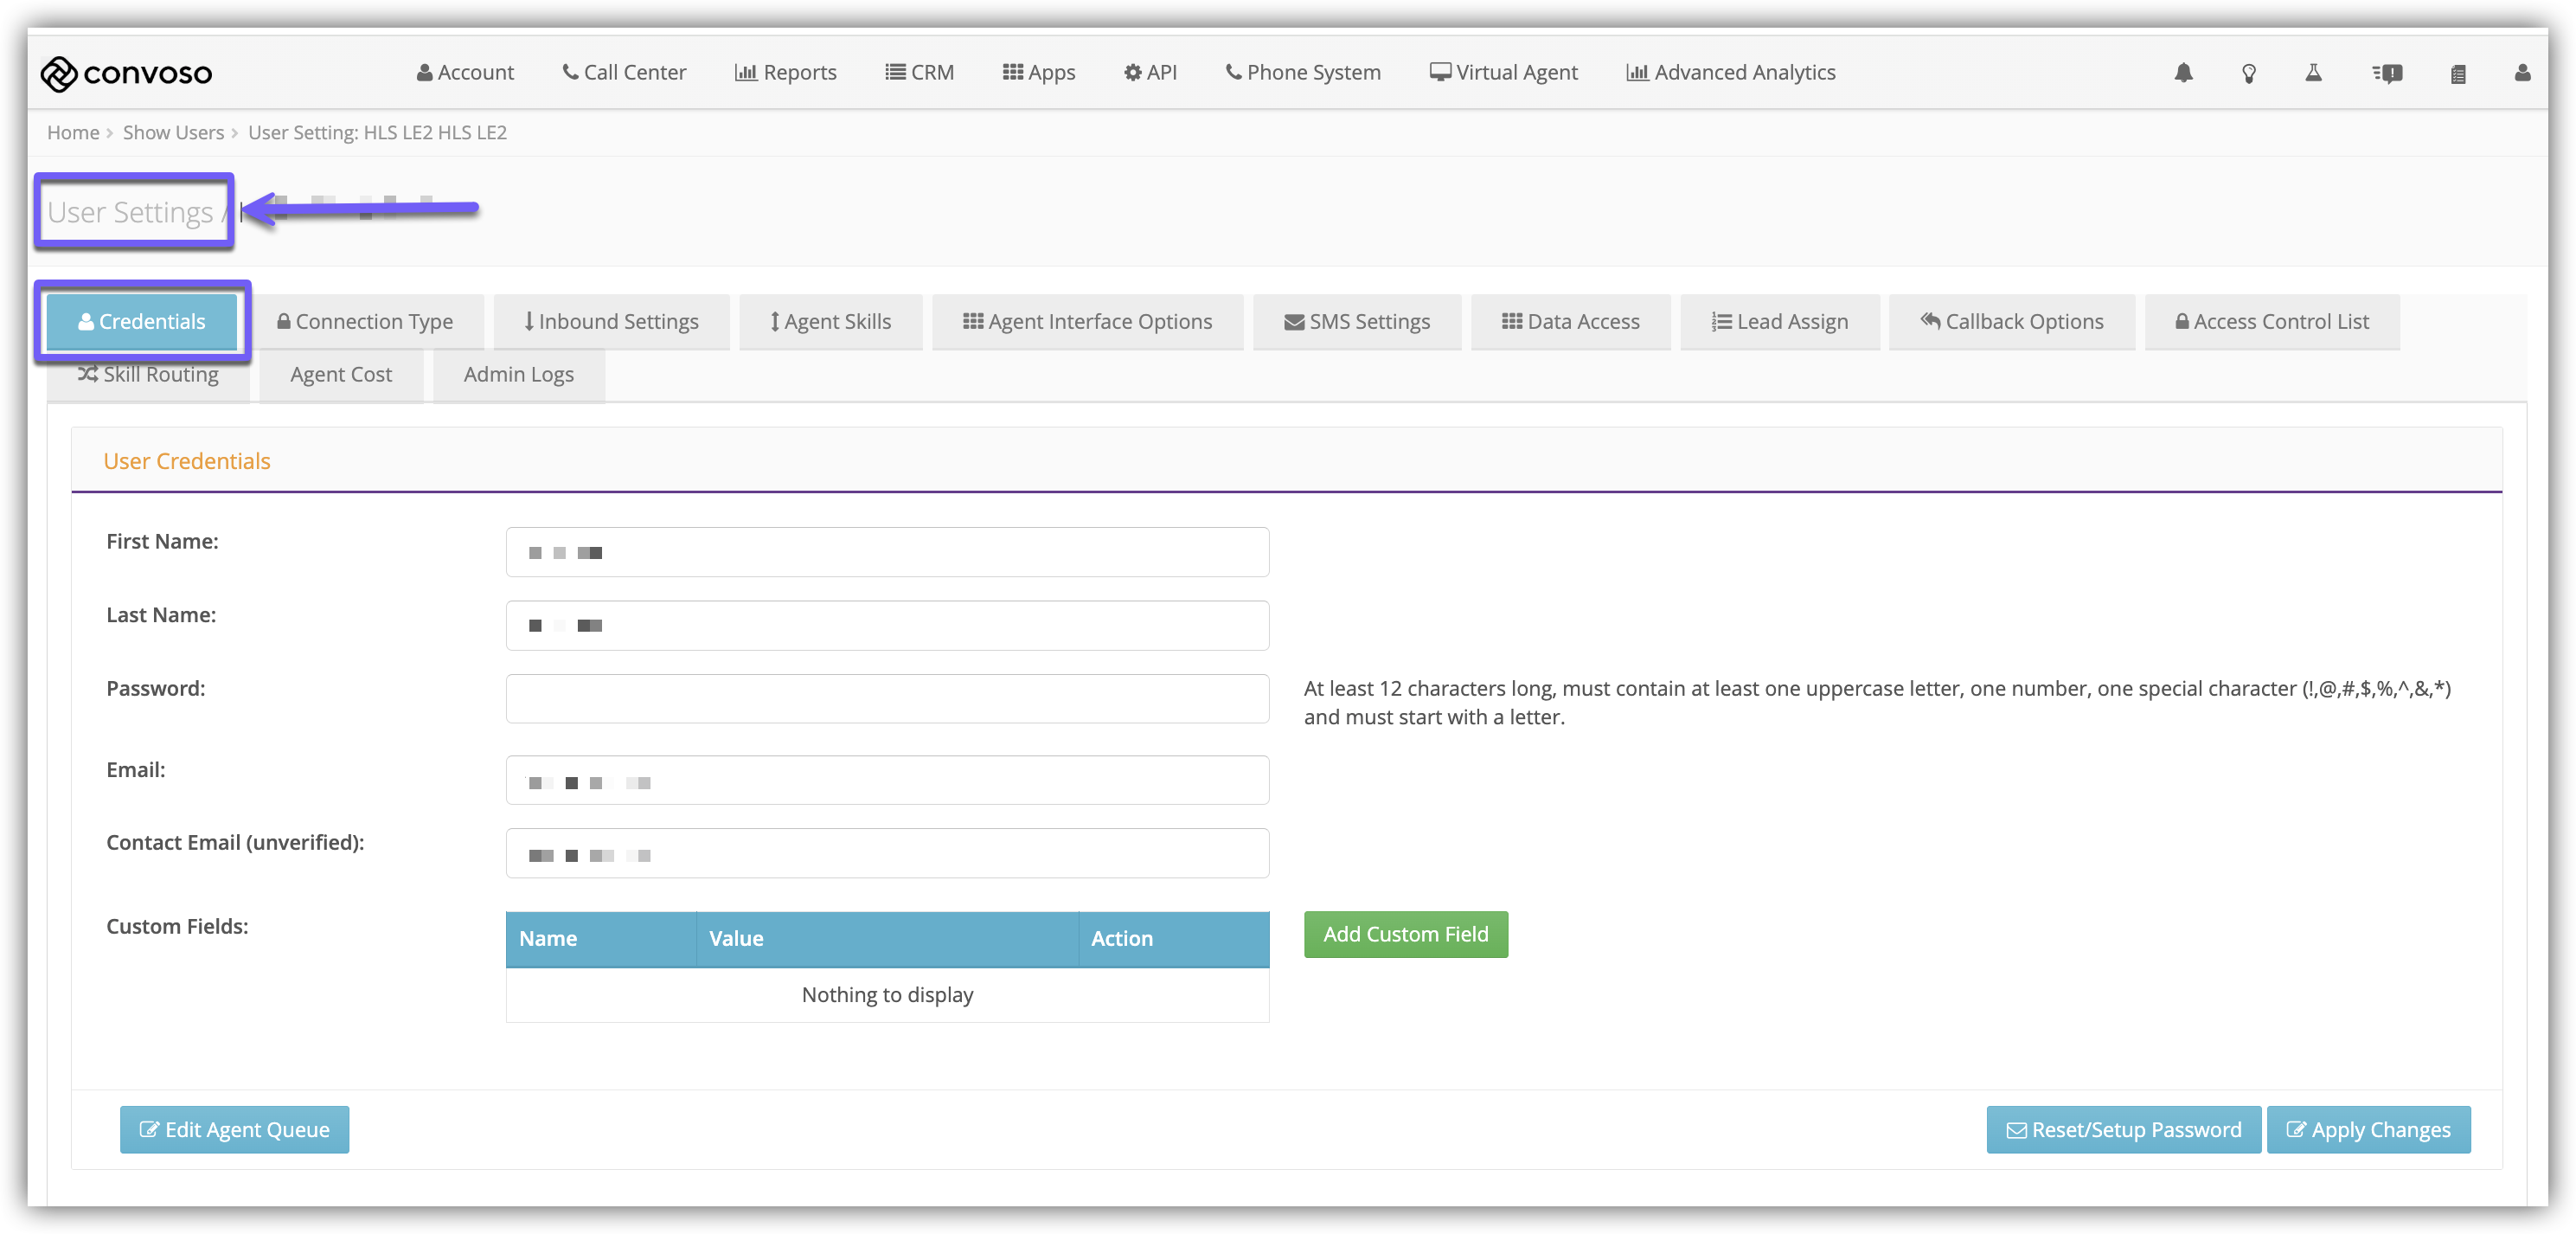The image size is (2576, 1234).
Task: Click the lightbulb tips icon
Action: (2248, 73)
